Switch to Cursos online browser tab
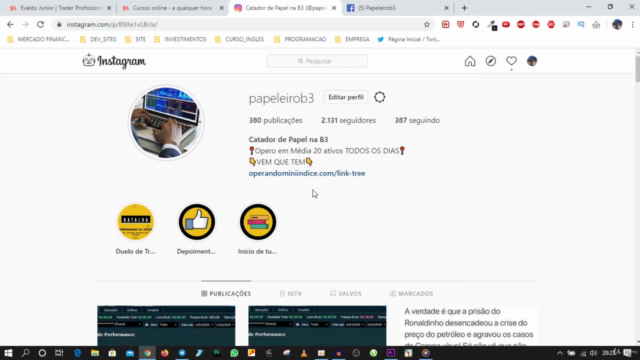Image resolution: width=640 pixels, height=360 pixels. coord(173,8)
